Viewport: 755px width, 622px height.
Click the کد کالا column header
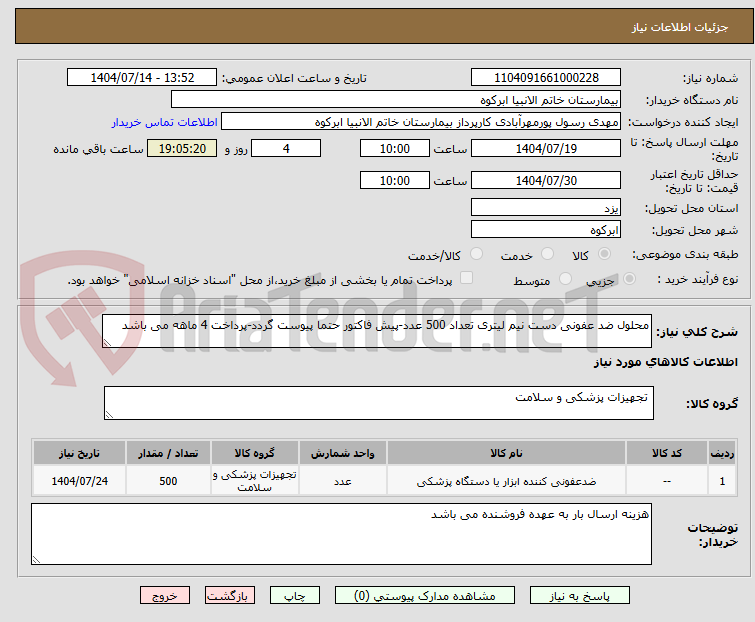(666, 453)
